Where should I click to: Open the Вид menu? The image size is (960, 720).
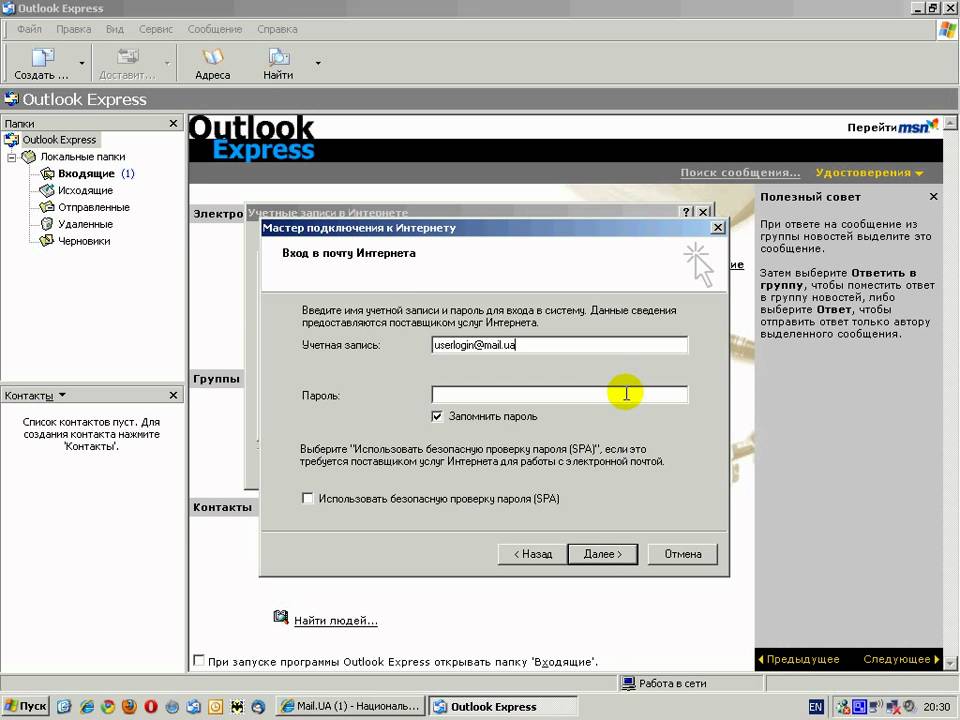click(x=114, y=29)
